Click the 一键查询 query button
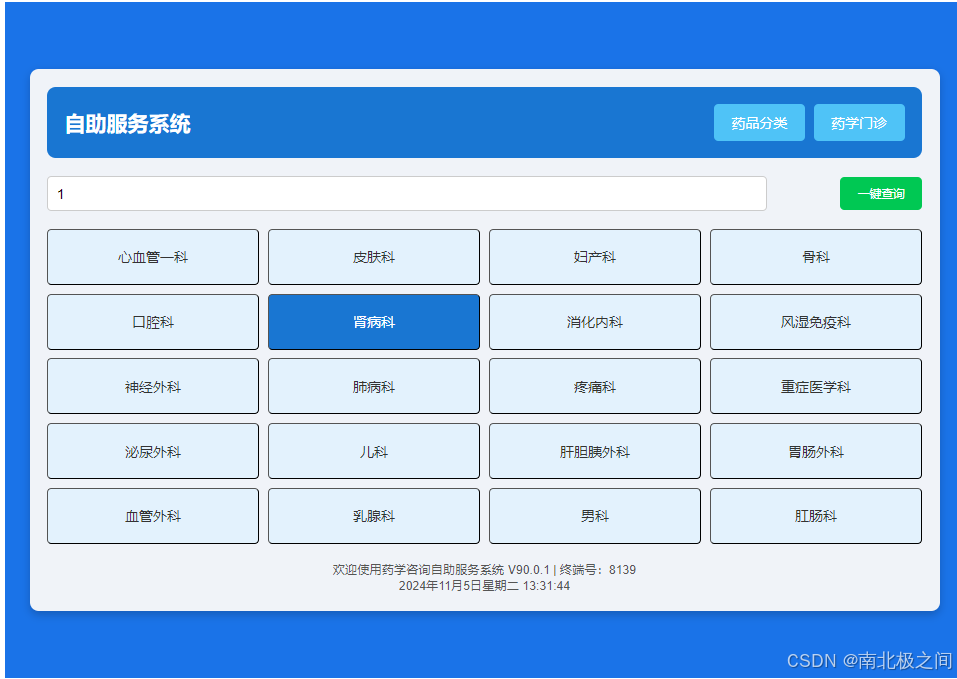This screenshot has width=957, height=679. pyautogui.click(x=880, y=193)
